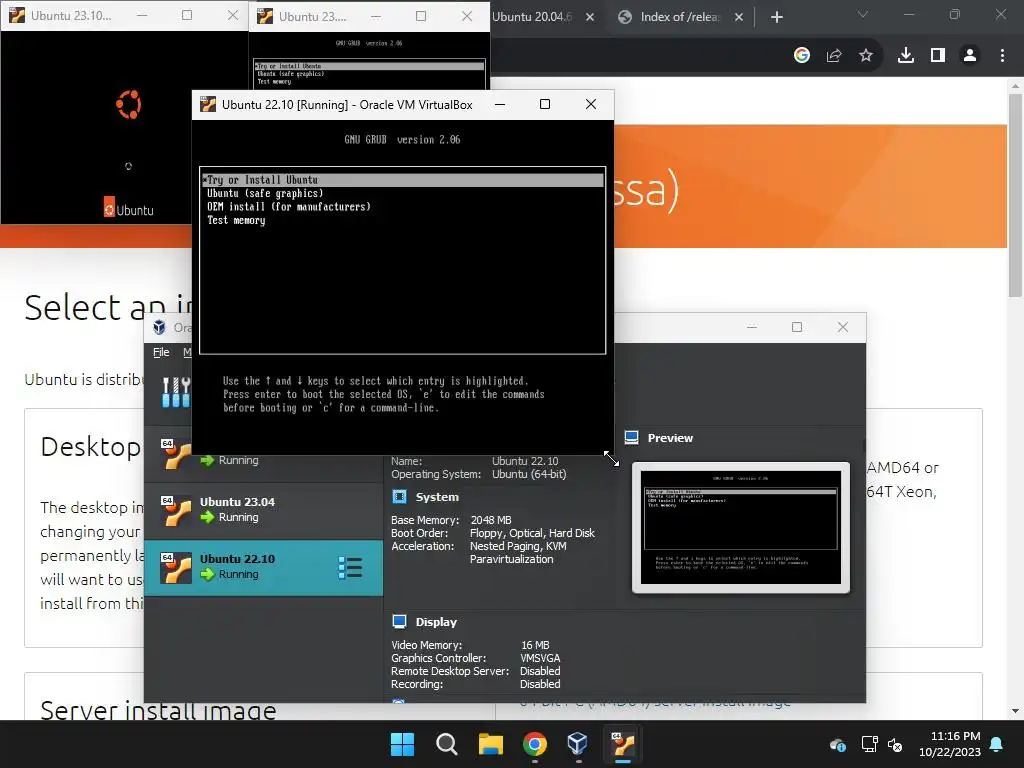Click the System chip icon
This screenshot has height=768, width=1024.
click(x=399, y=496)
